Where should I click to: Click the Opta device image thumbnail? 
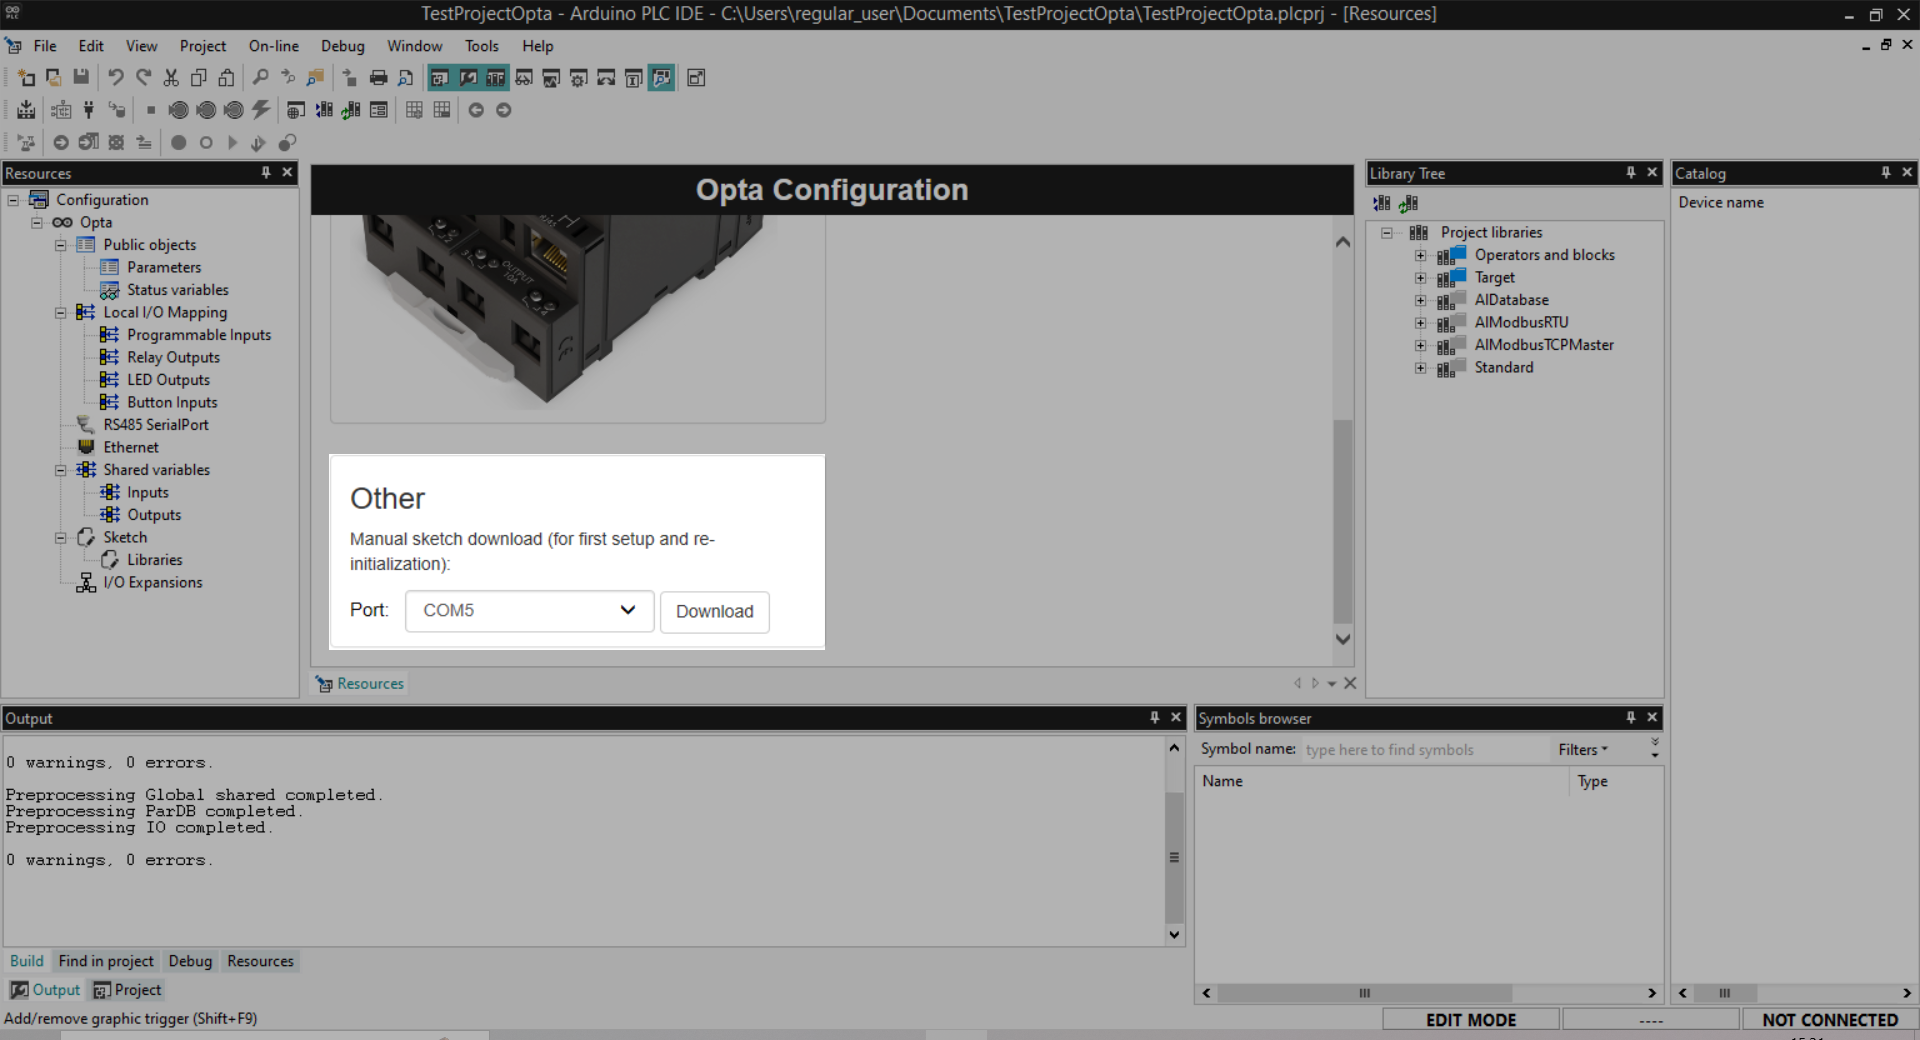click(x=578, y=316)
